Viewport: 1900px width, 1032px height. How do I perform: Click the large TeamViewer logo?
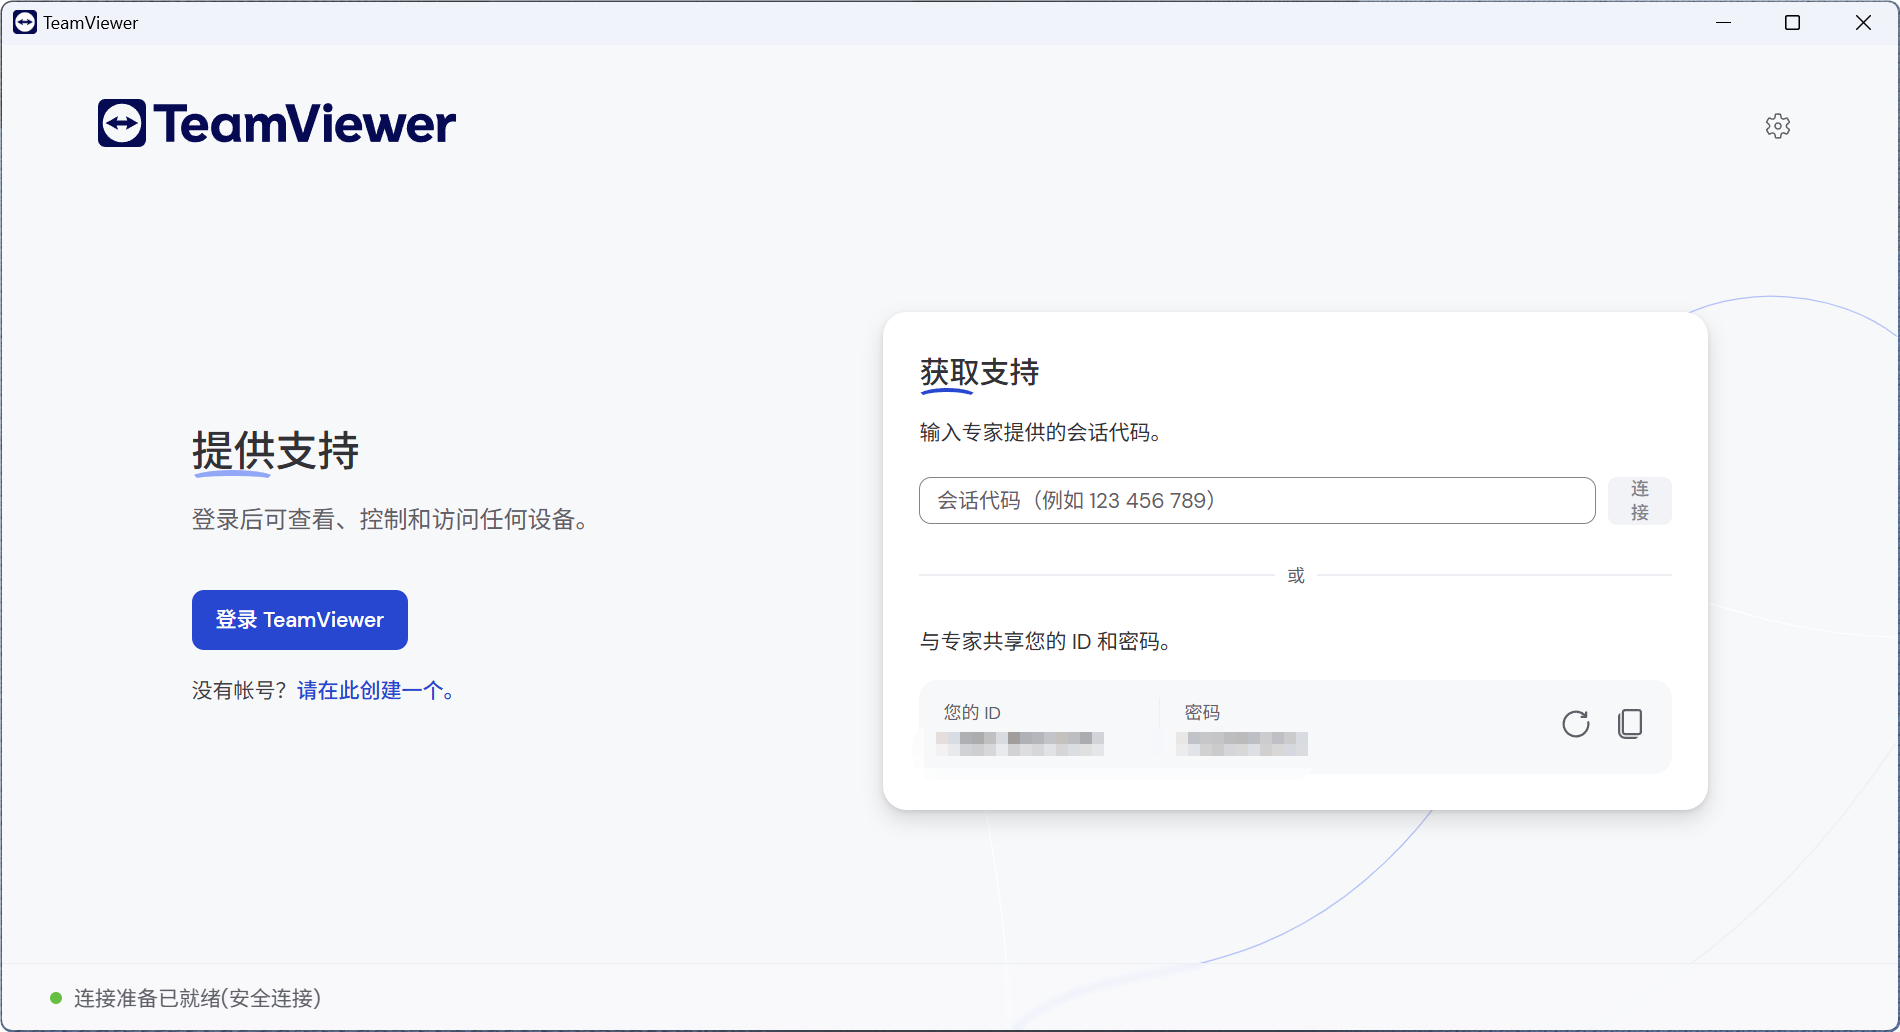tap(277, 124)
